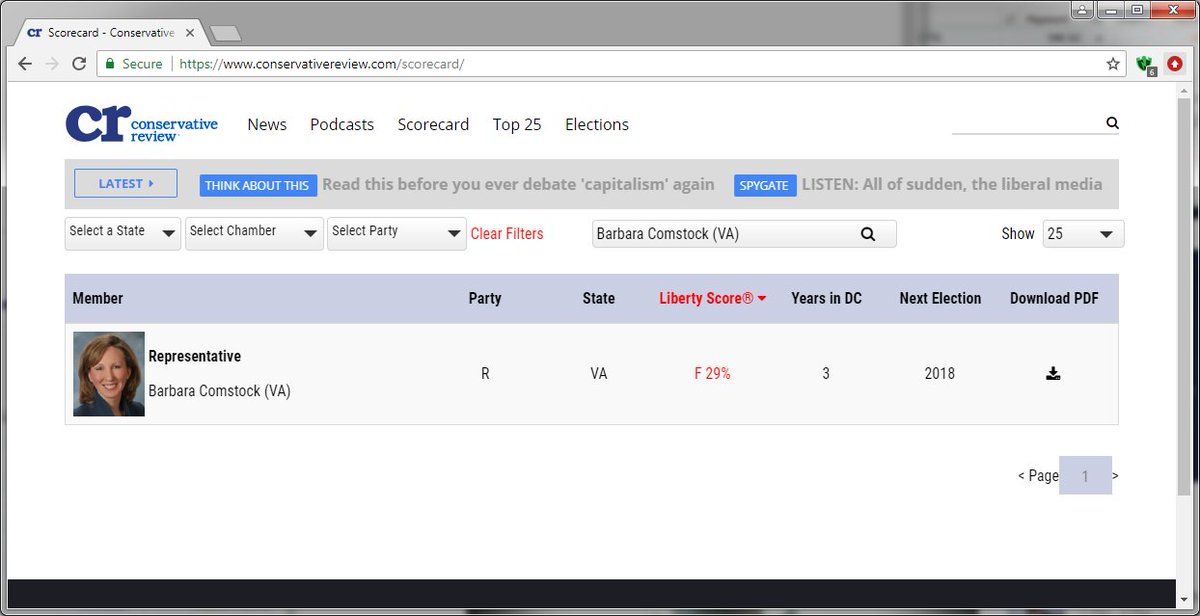Image resolution: width=1200 pixels, height=616 pixels.
Task: Click the LATEST button
Action: (126, 183)
